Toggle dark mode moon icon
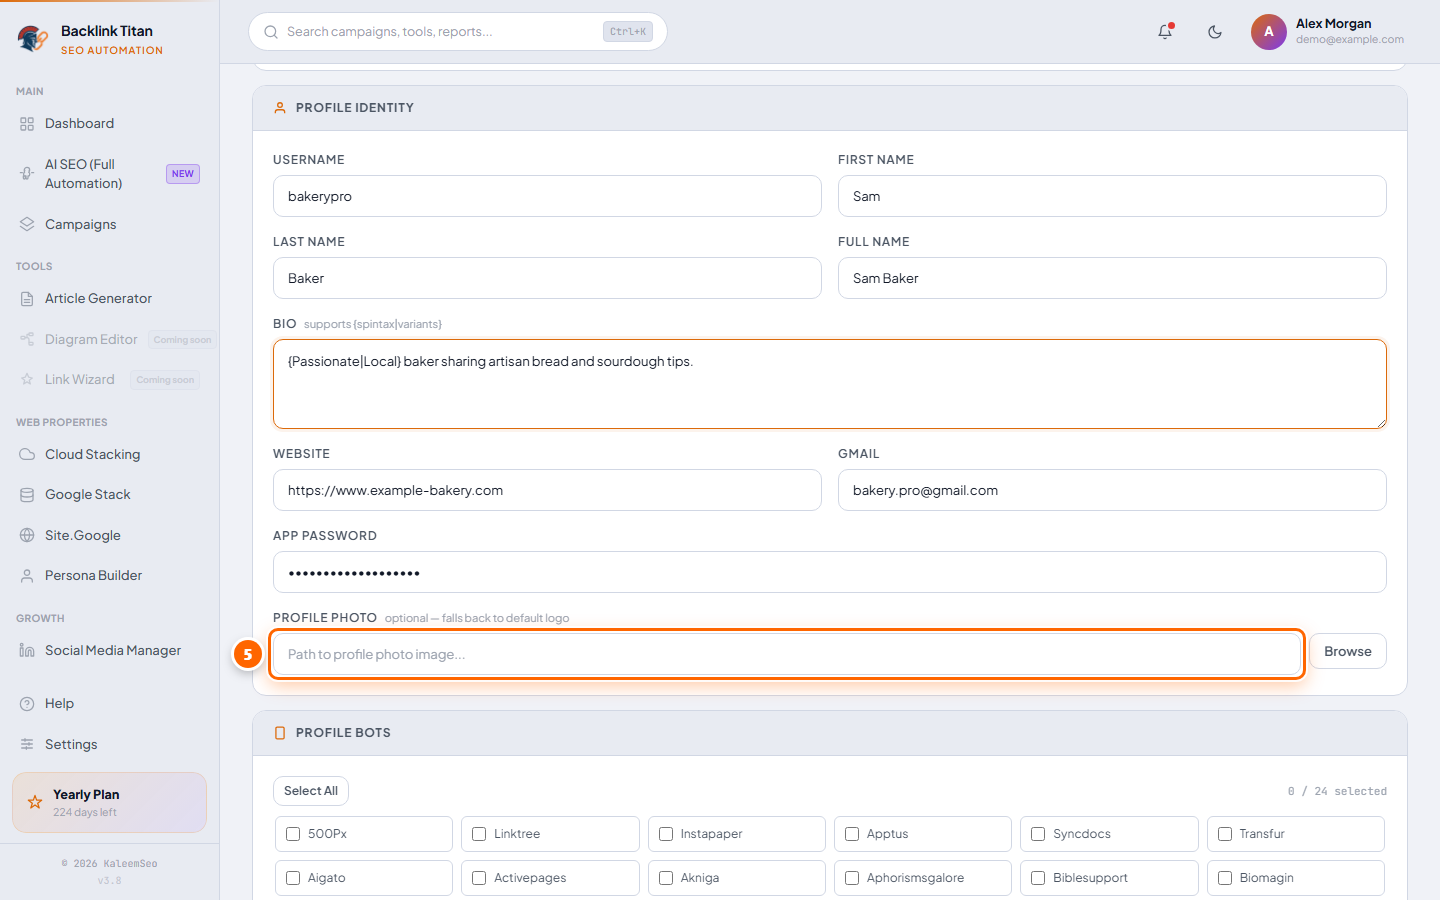 [1215, 32]
